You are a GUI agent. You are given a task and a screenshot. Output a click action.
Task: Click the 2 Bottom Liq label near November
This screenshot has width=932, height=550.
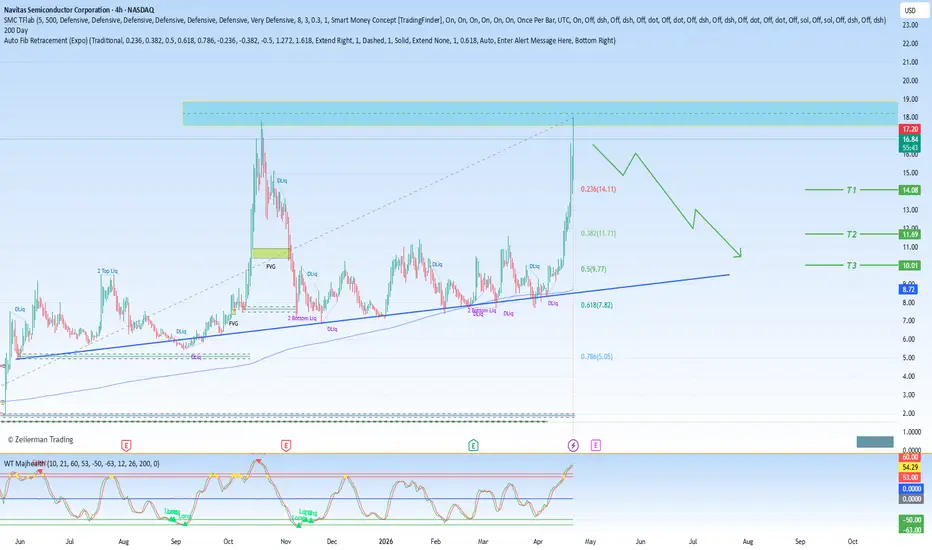(x=303, y=318)
